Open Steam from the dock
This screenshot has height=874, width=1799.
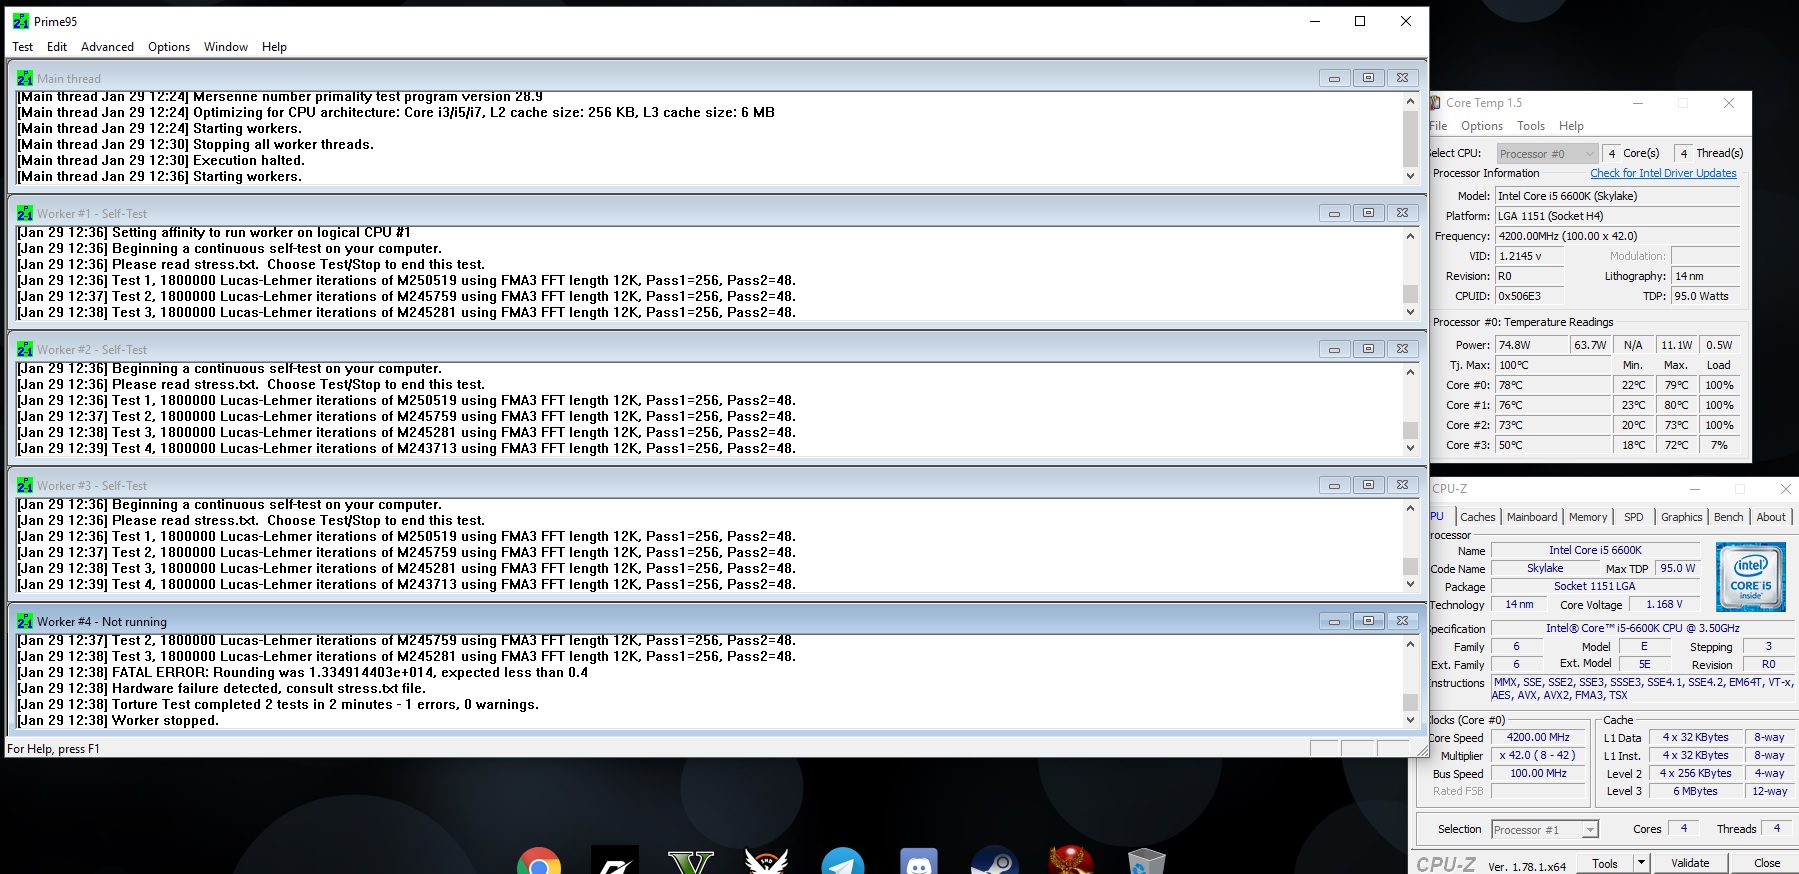click(x=995, y=861)
